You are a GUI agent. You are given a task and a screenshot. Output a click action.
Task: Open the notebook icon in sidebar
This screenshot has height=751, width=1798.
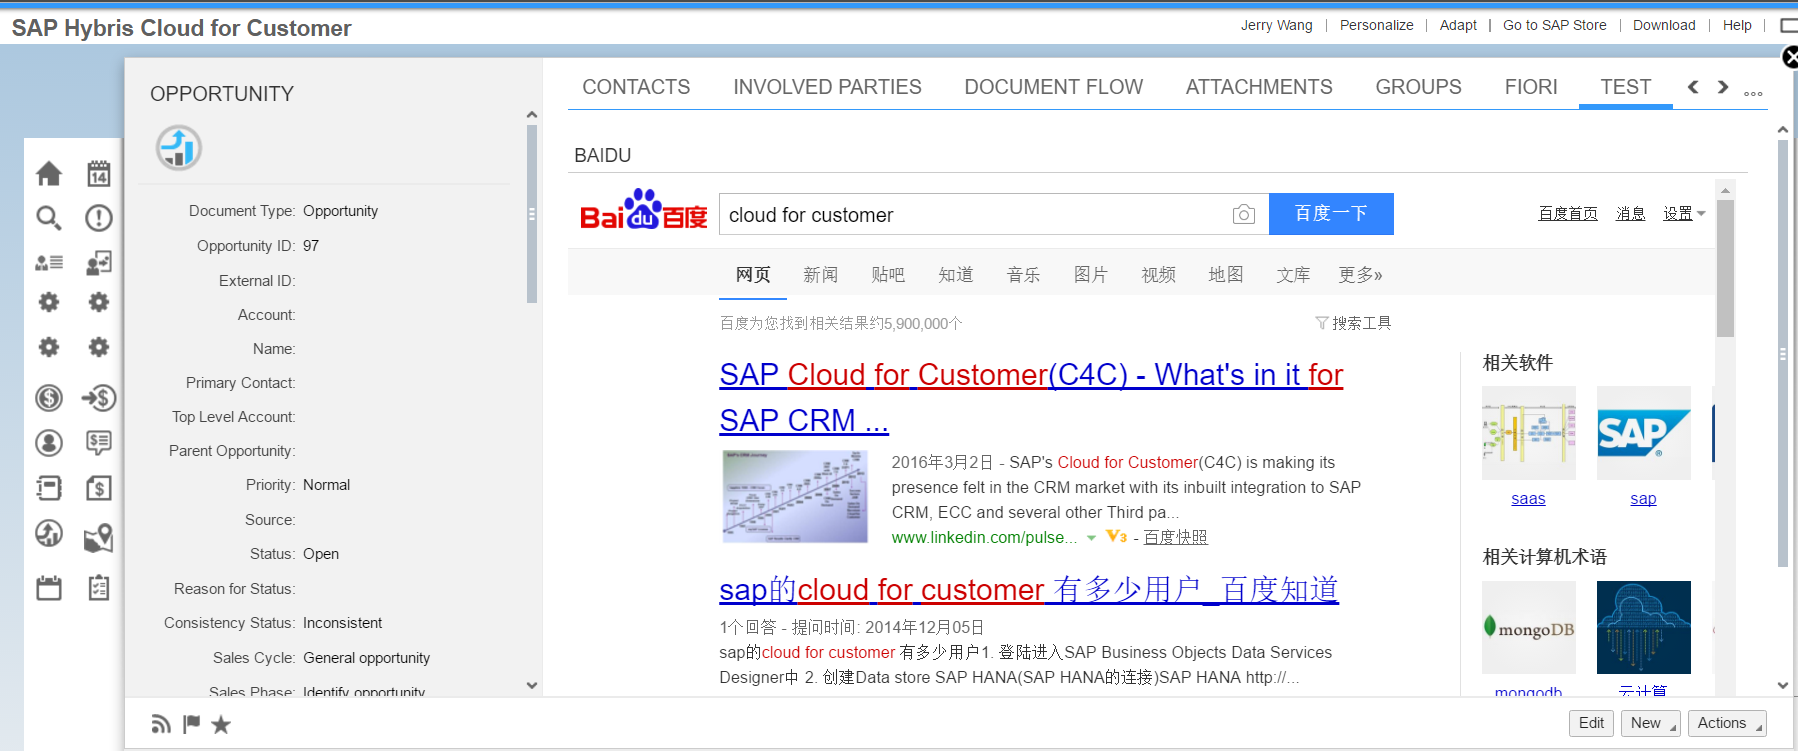49,488
